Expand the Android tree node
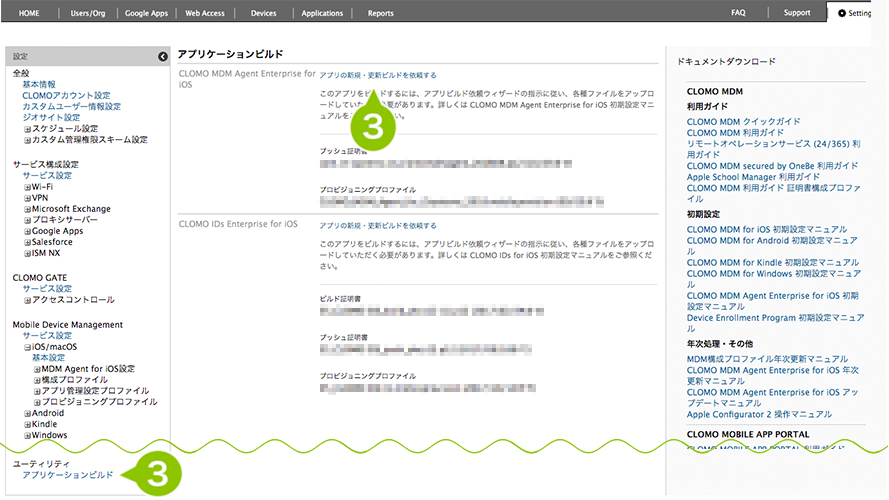Viewport: 889px width, 500px height. coord(27,414)
